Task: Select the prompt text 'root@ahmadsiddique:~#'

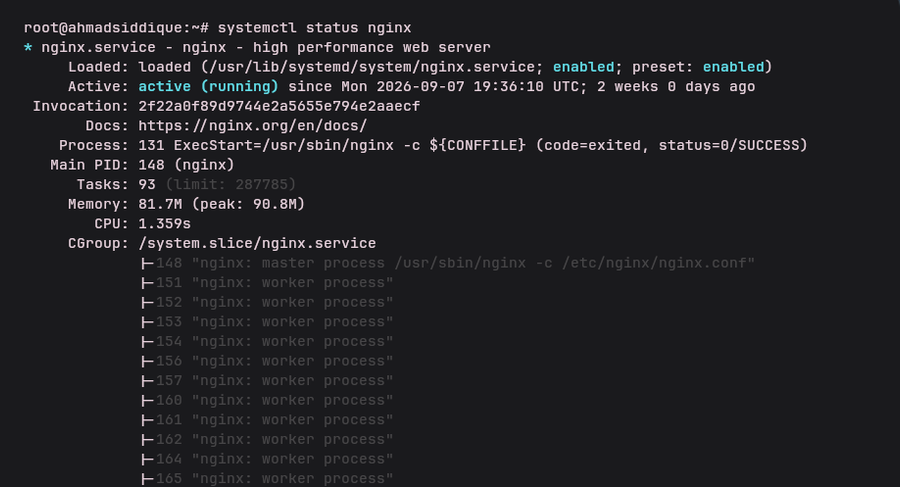Action: [x=116, y=28]
